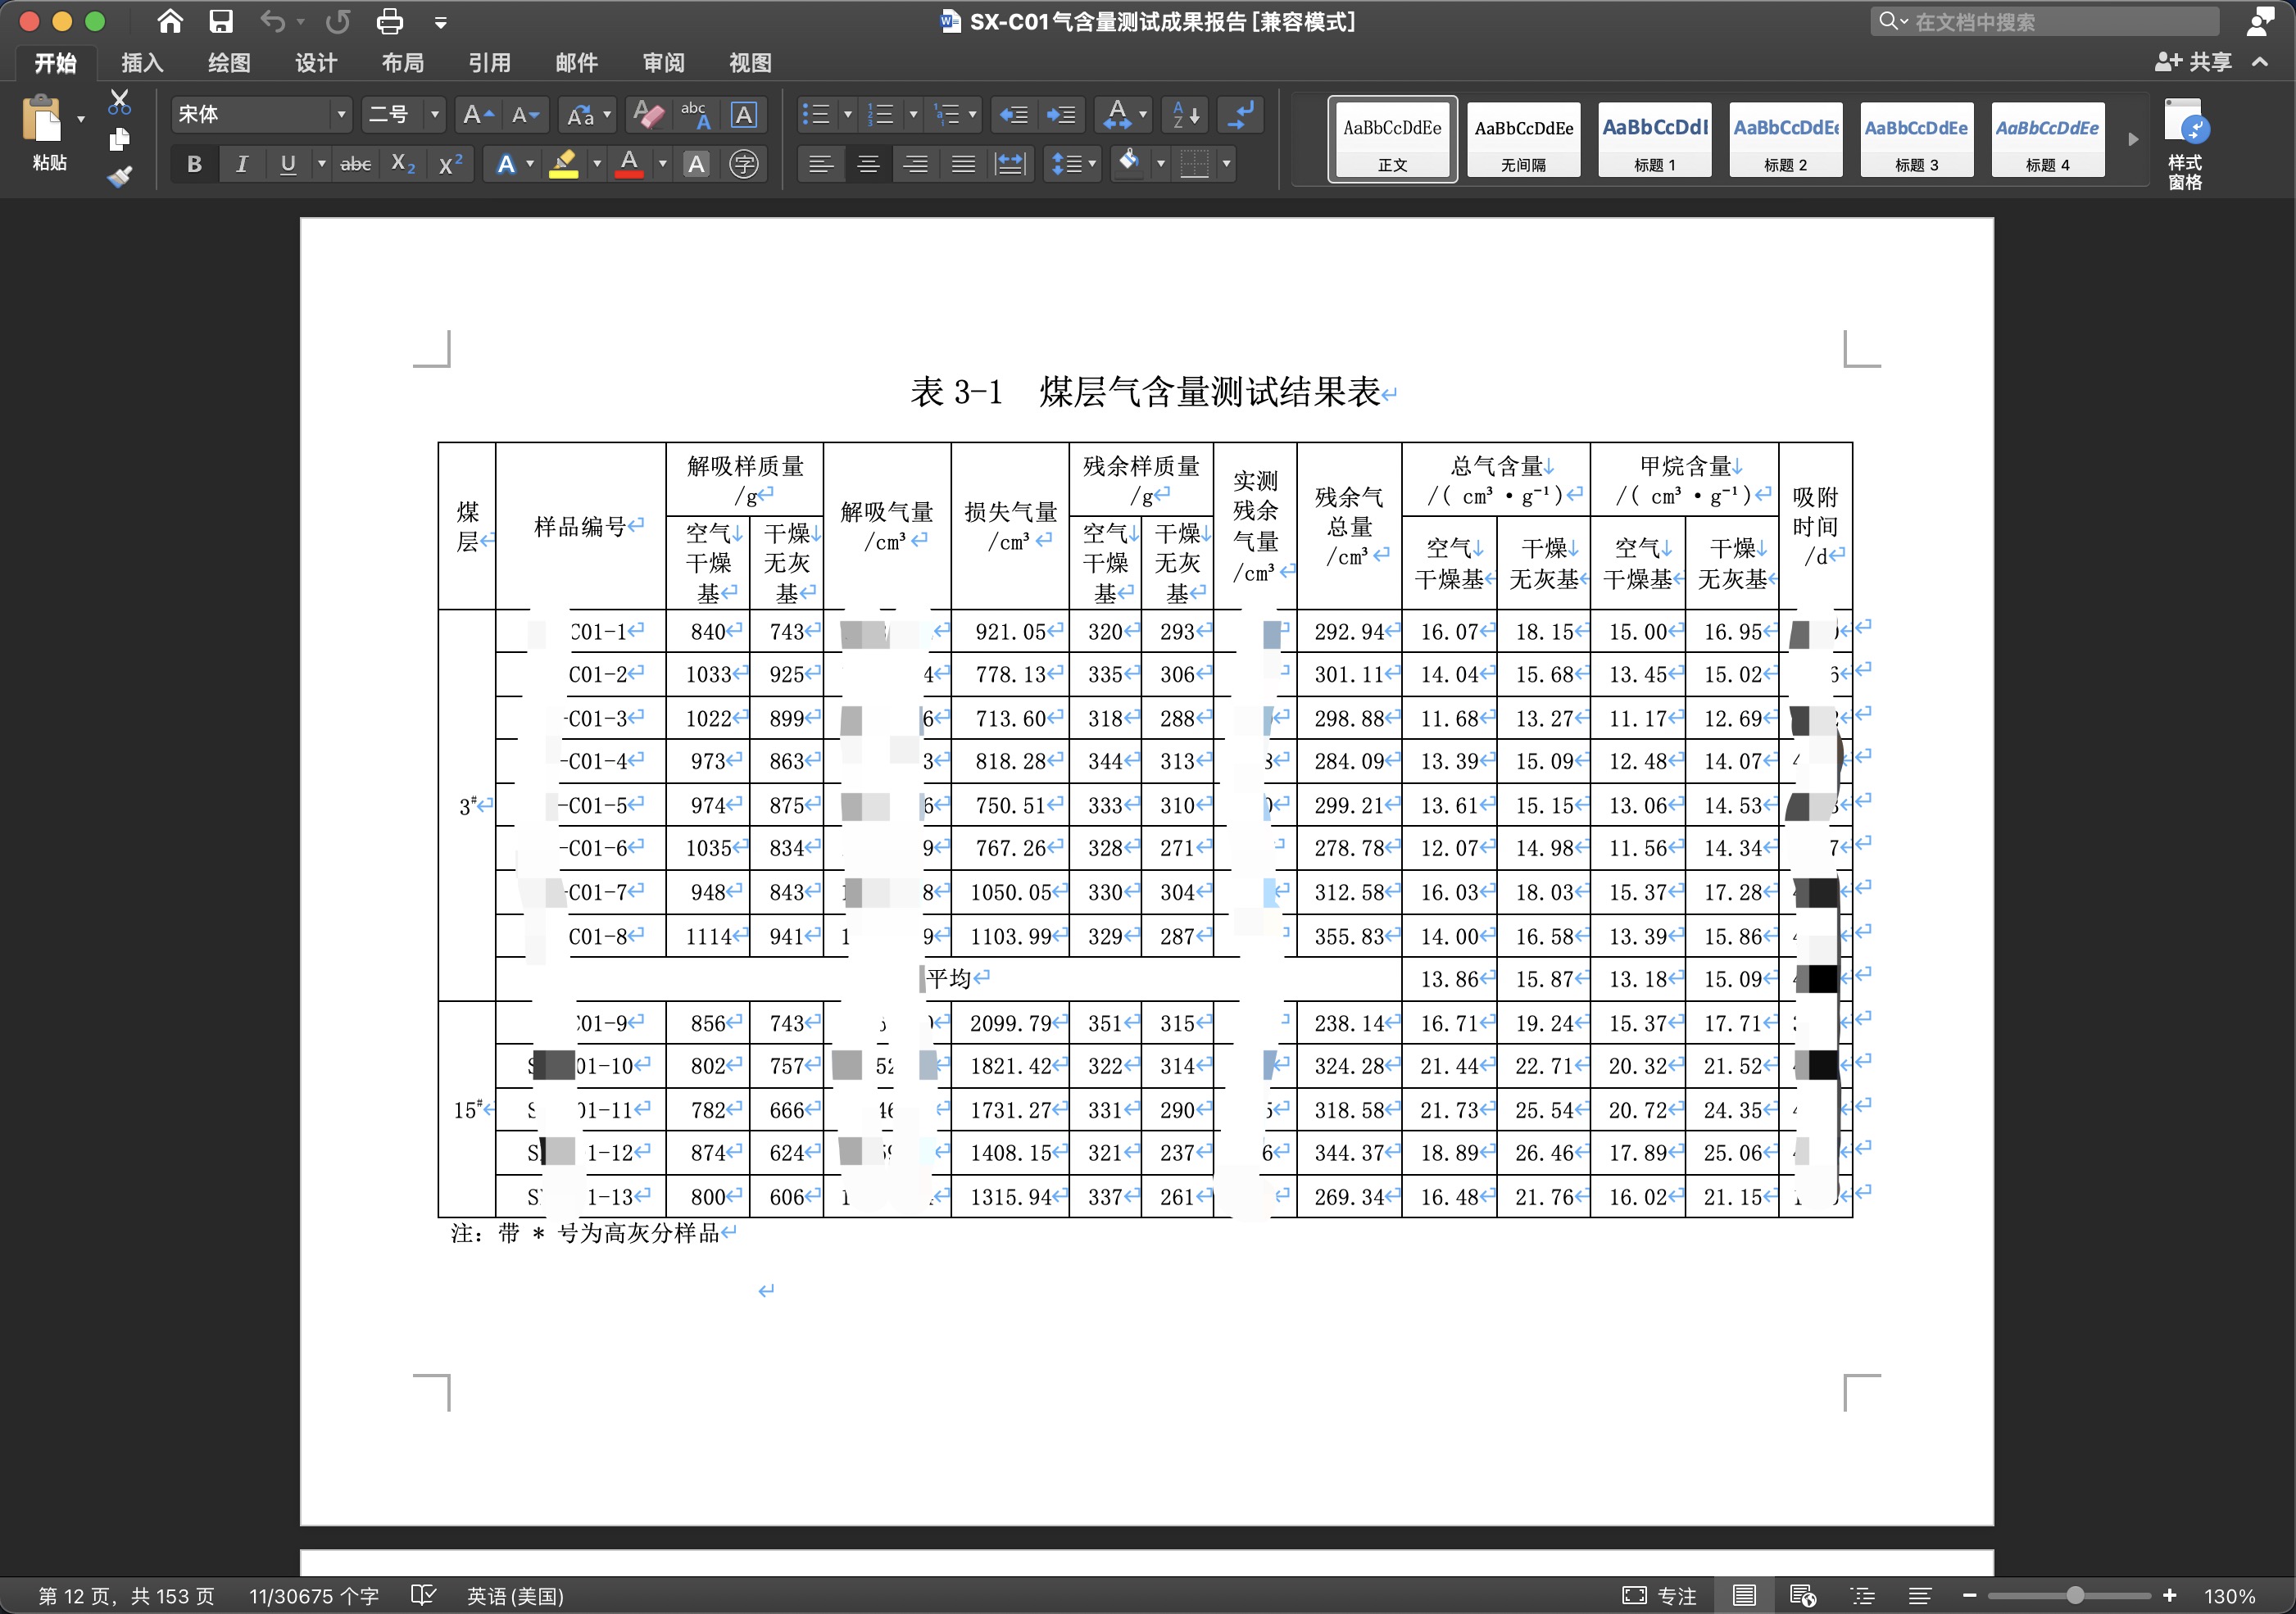Redo the last action
Image resolution: width=2296 pixels, height=1614 pixels.
338,21
